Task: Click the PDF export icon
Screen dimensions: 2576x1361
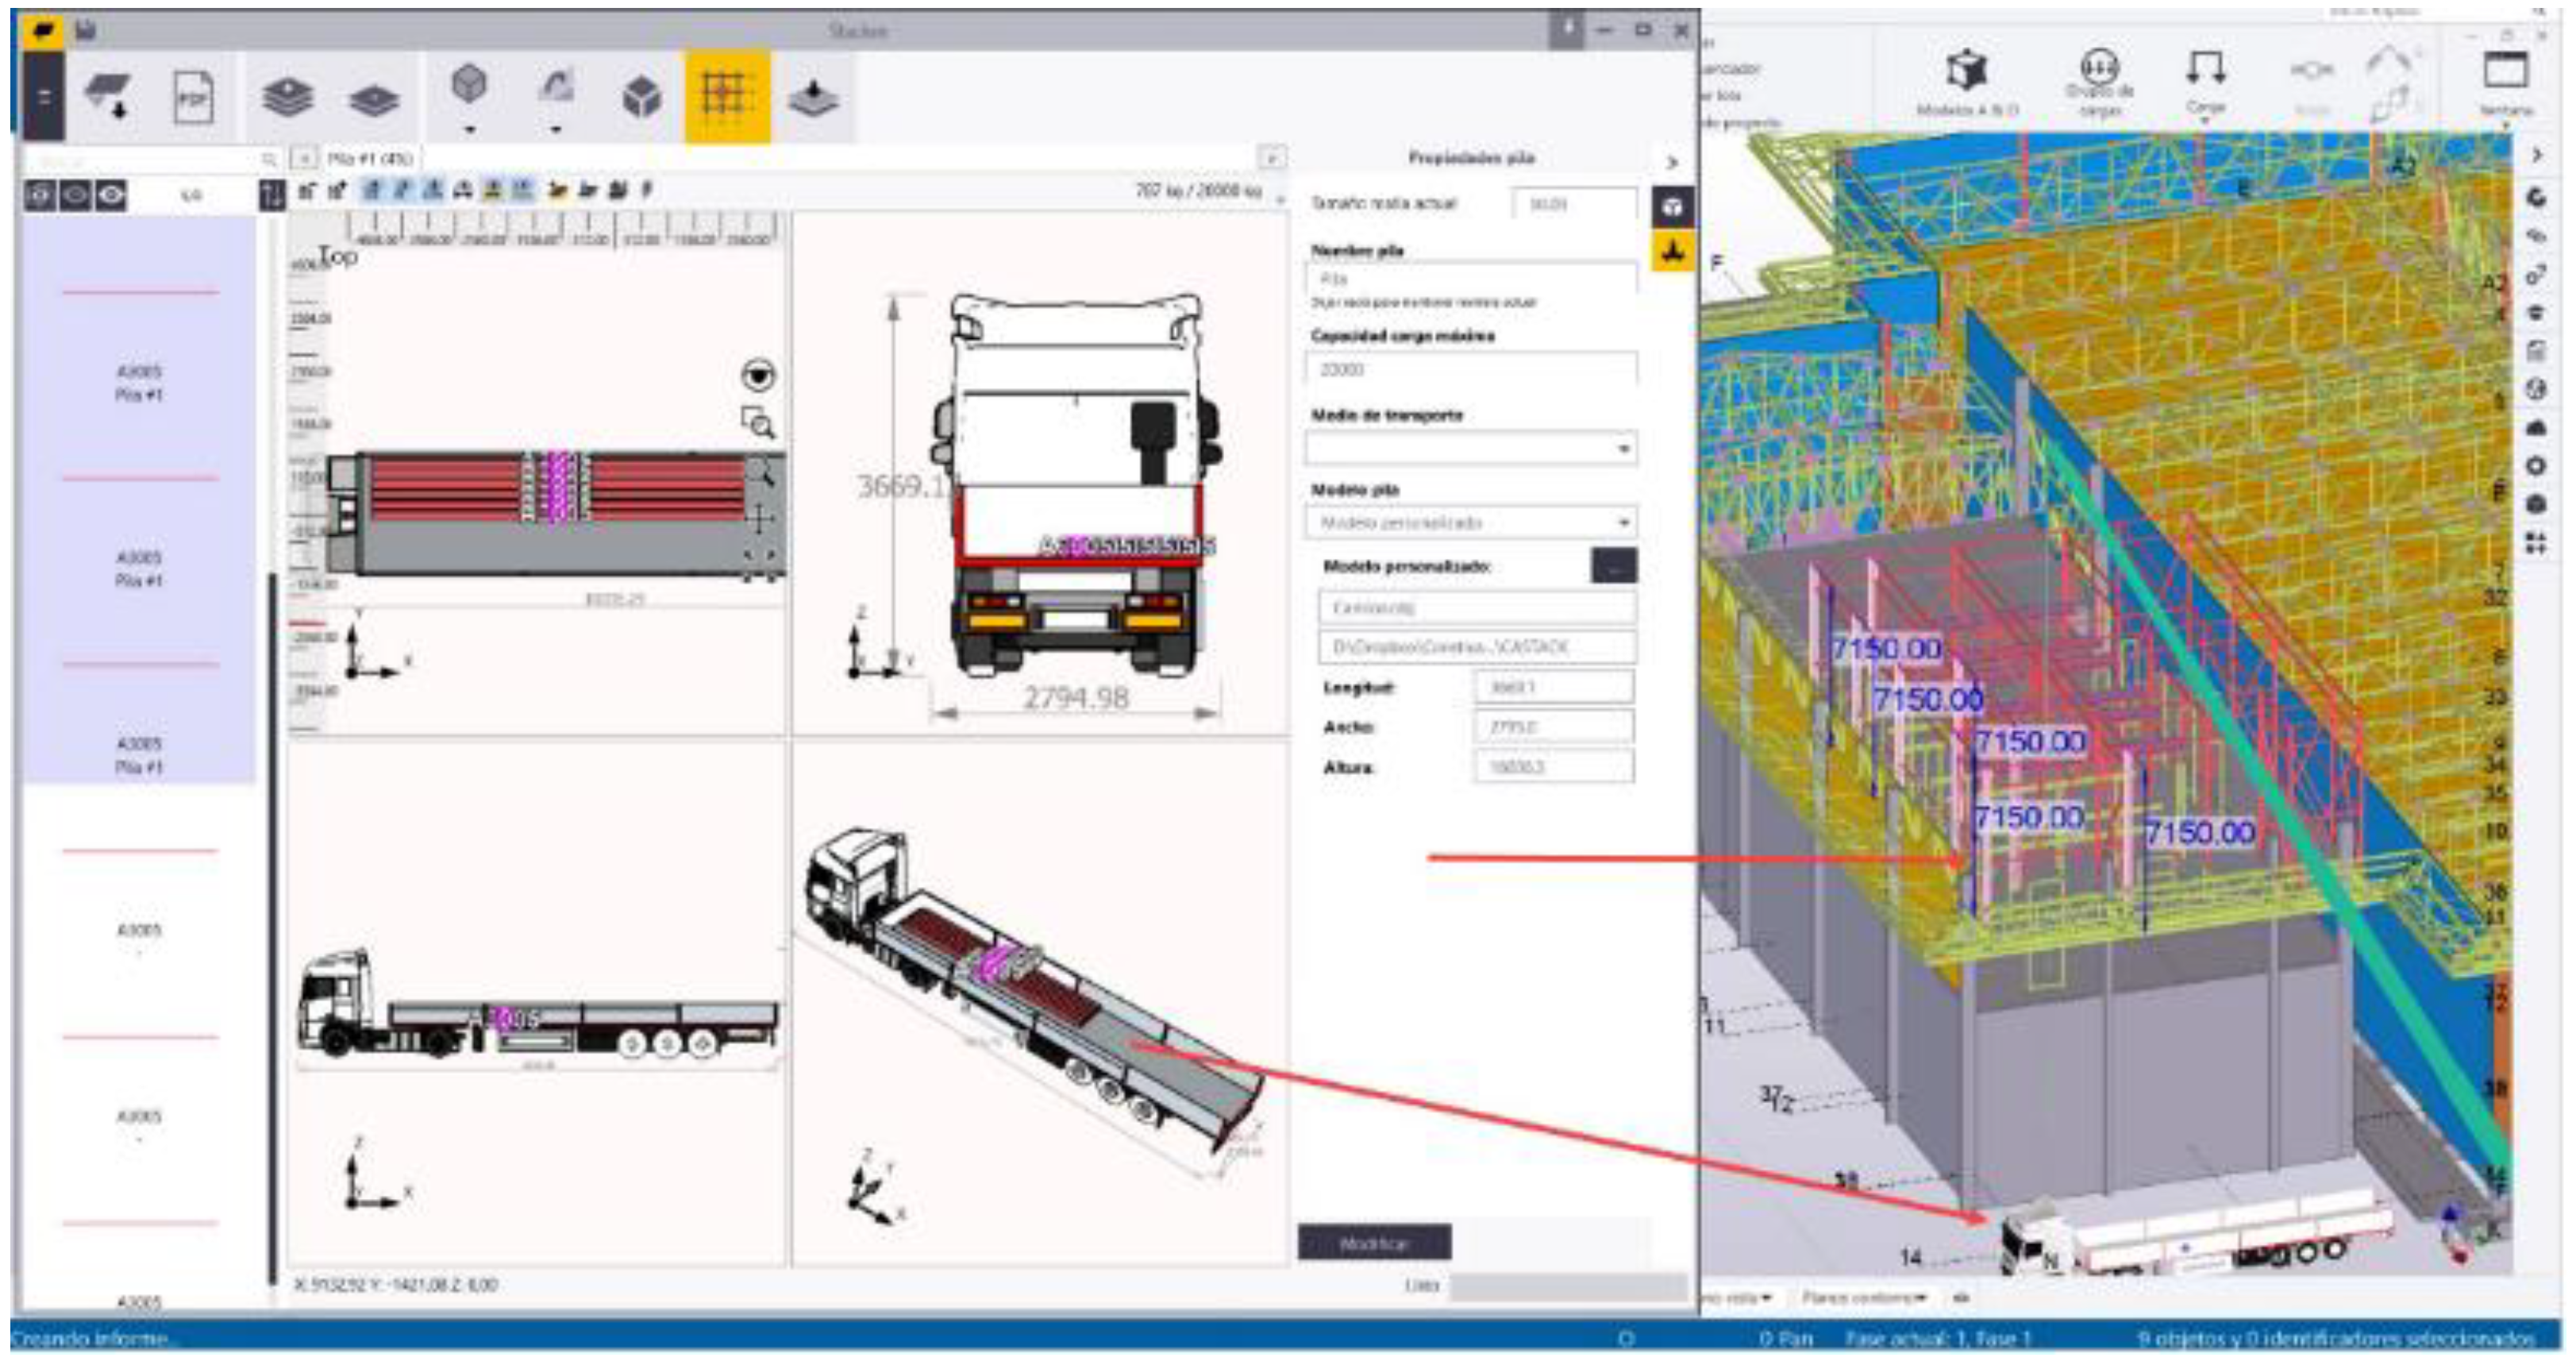Action: point(193,98)
